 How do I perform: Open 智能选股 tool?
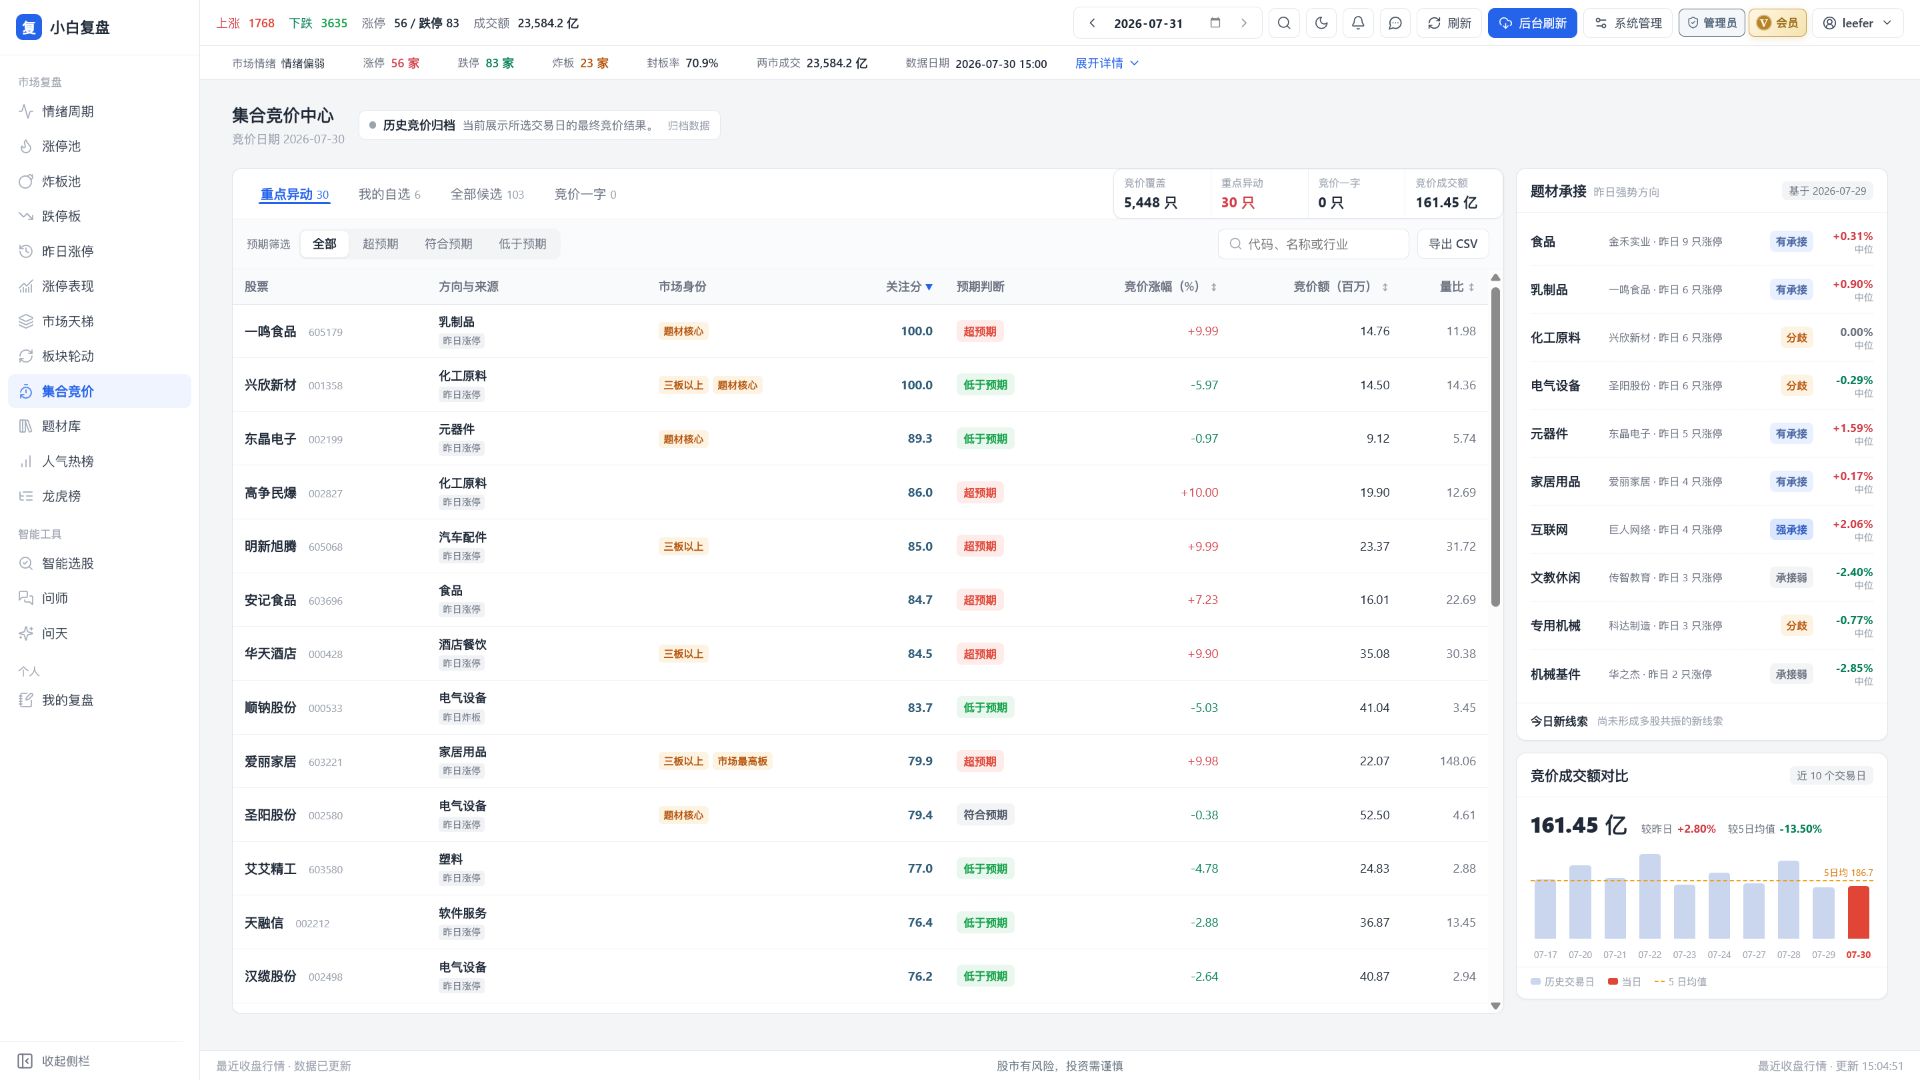pyautogui.click(x=99, y=563)
